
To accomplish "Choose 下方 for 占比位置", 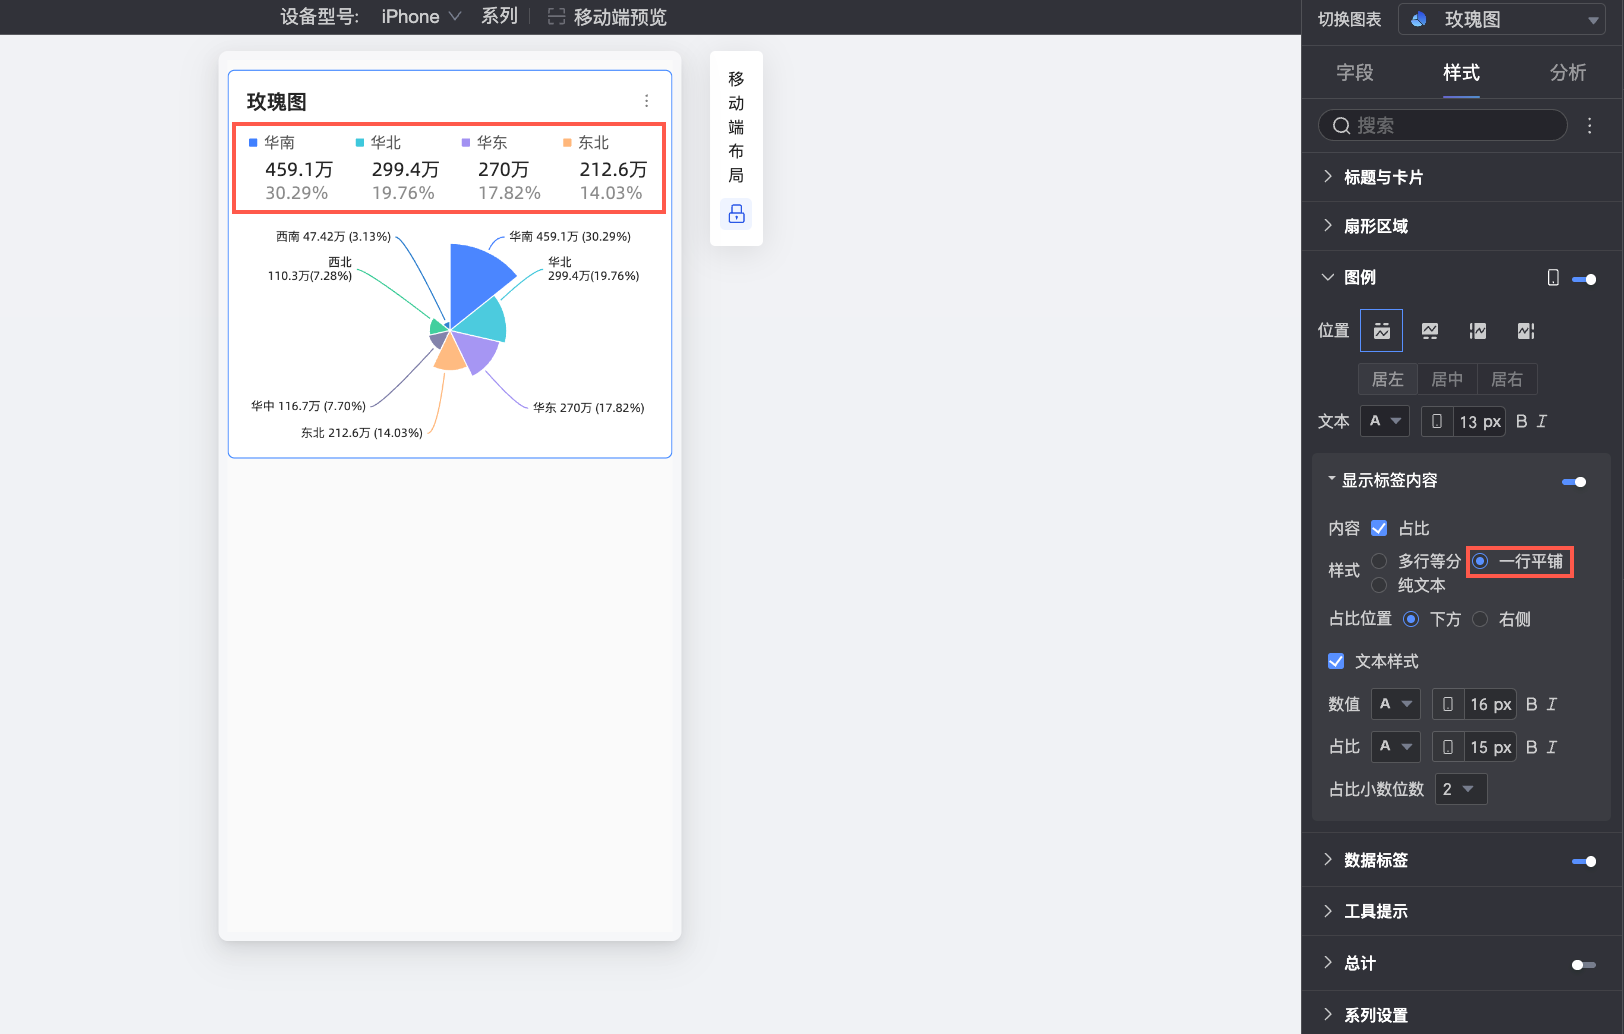I will (x=1411, y=619).
